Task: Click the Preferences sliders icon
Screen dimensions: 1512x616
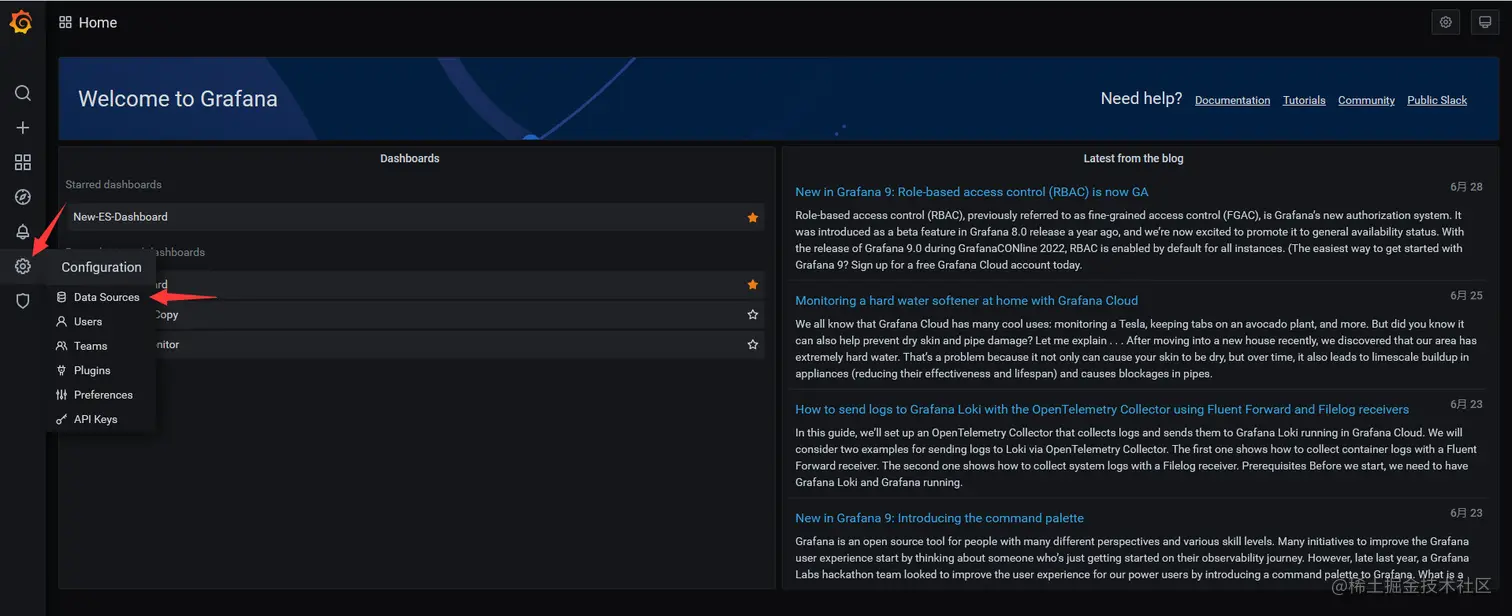Action: click(x=62, y=395)
